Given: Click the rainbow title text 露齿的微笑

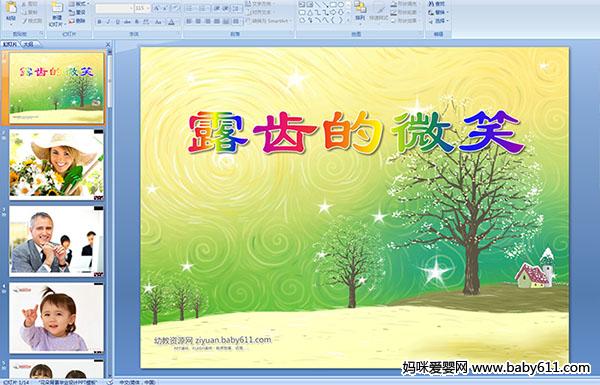Looking at the screenshot, I should tap(356, 132).
